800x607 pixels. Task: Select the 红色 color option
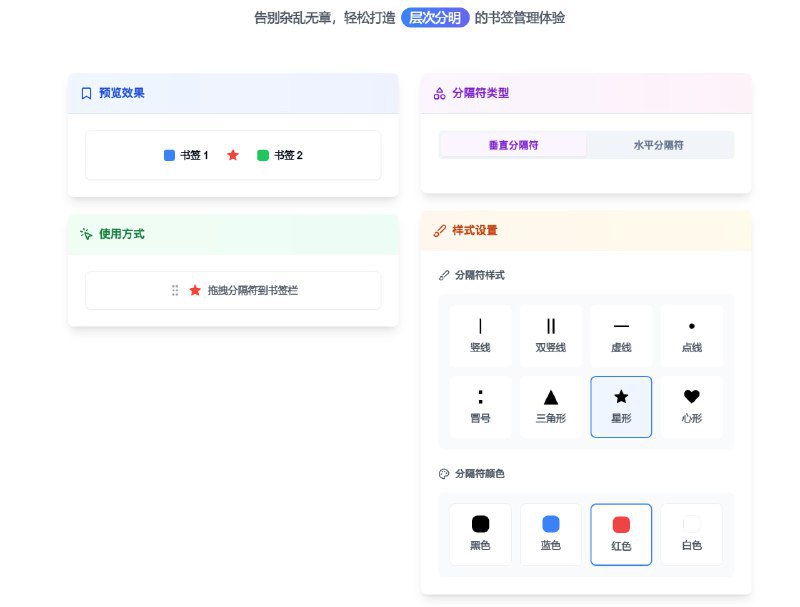621,534
